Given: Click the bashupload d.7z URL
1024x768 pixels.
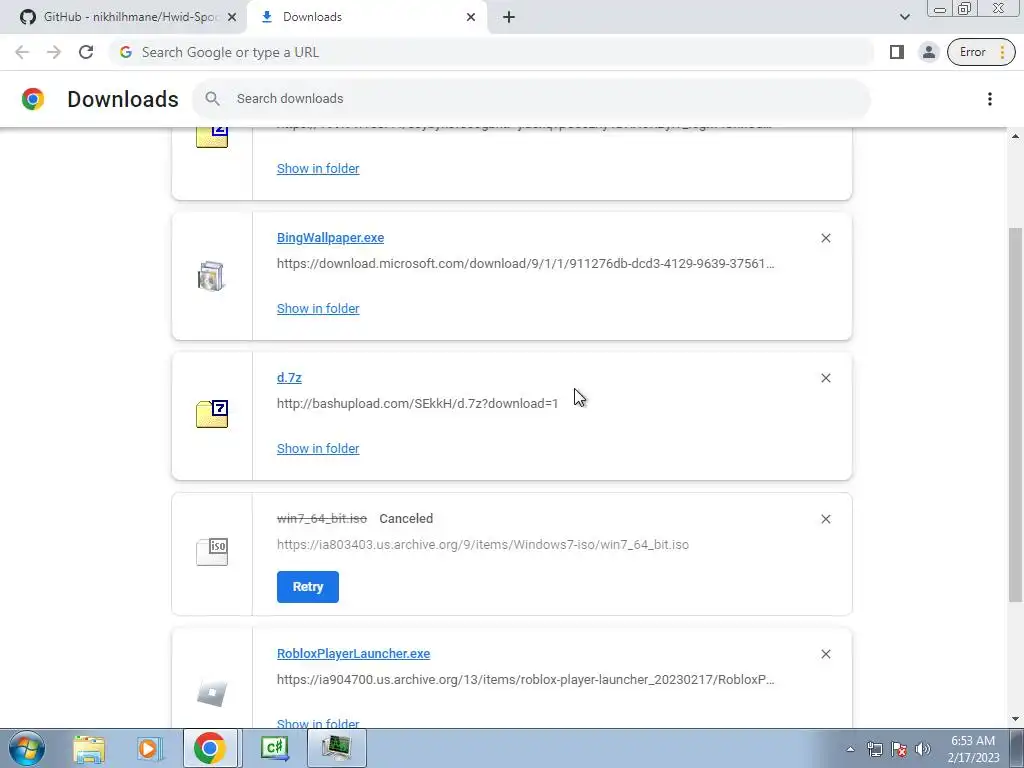Looking at the screenshot, I should (417, 404).
